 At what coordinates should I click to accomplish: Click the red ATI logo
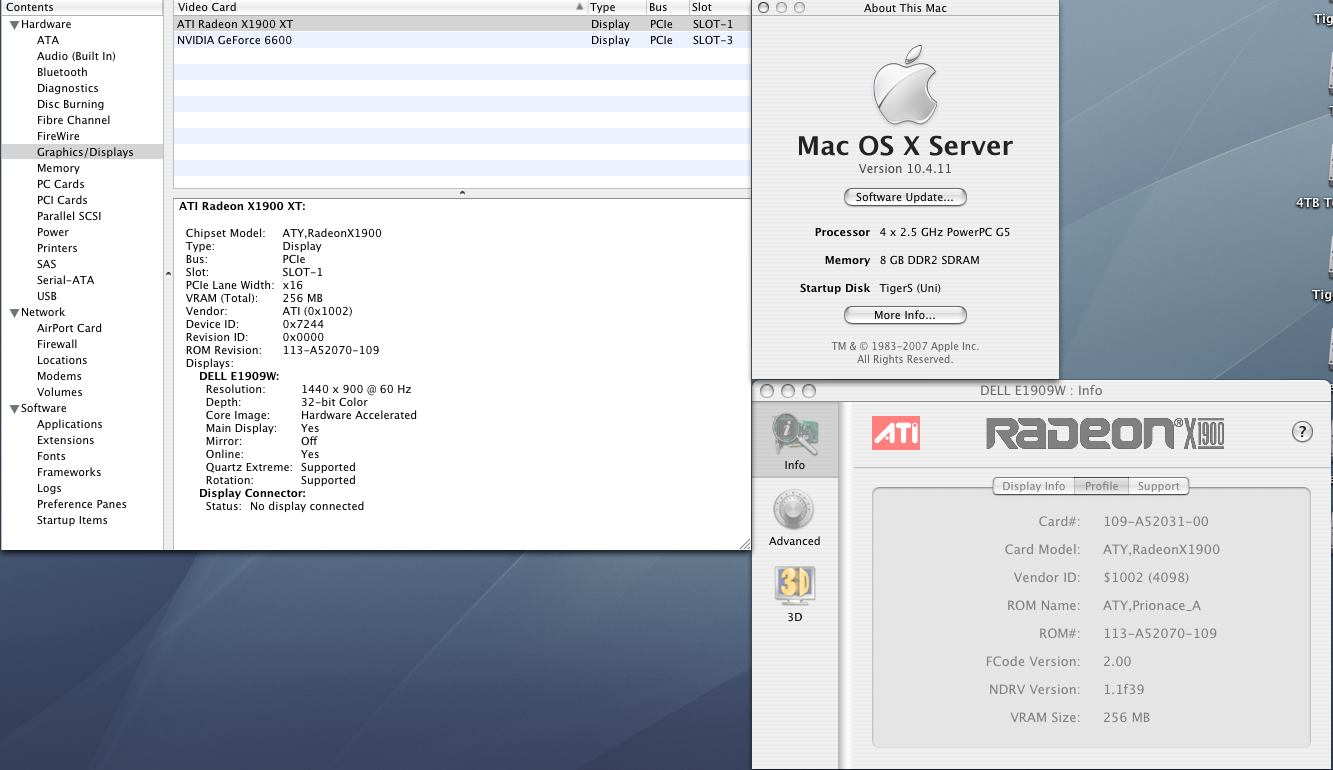pos(896,433)
